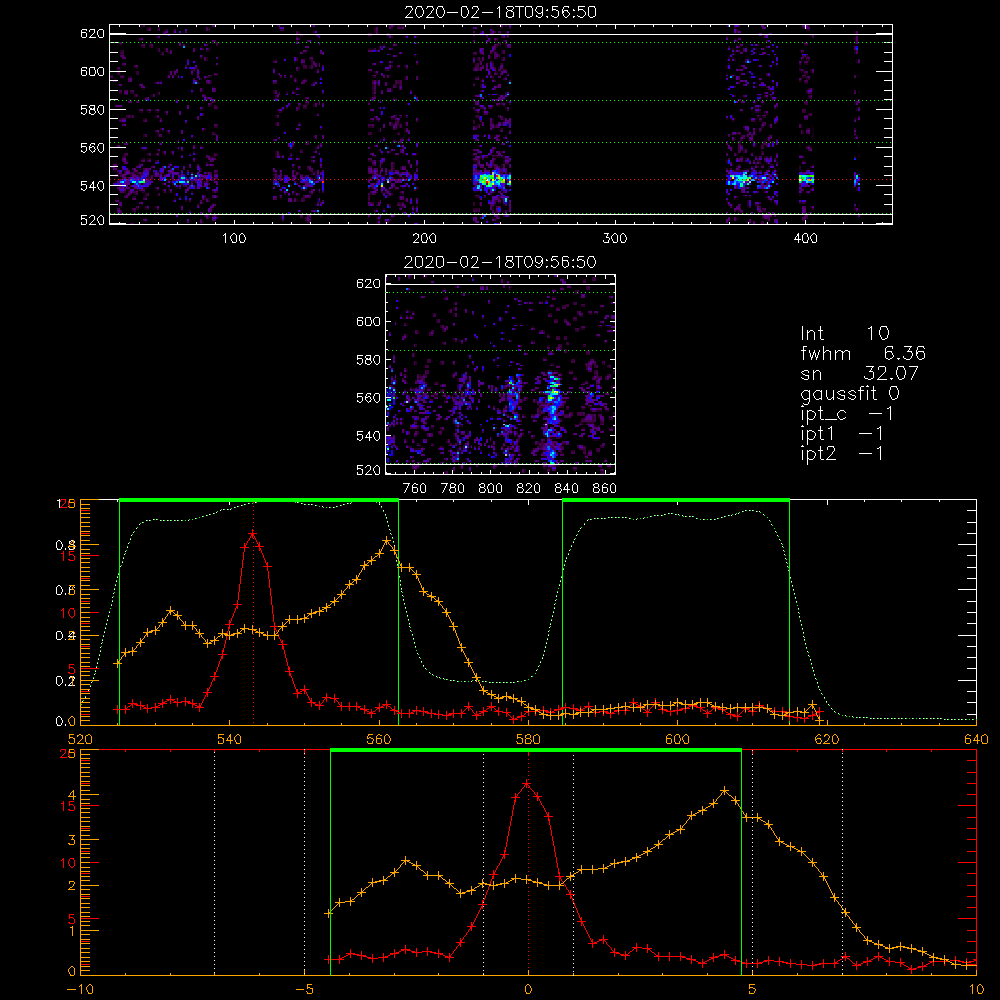The width and height of the screenshot is (1000, 1000).
Task: Click x-axis label 400 on top spectrogram
Action: click(x=805, y=239)
